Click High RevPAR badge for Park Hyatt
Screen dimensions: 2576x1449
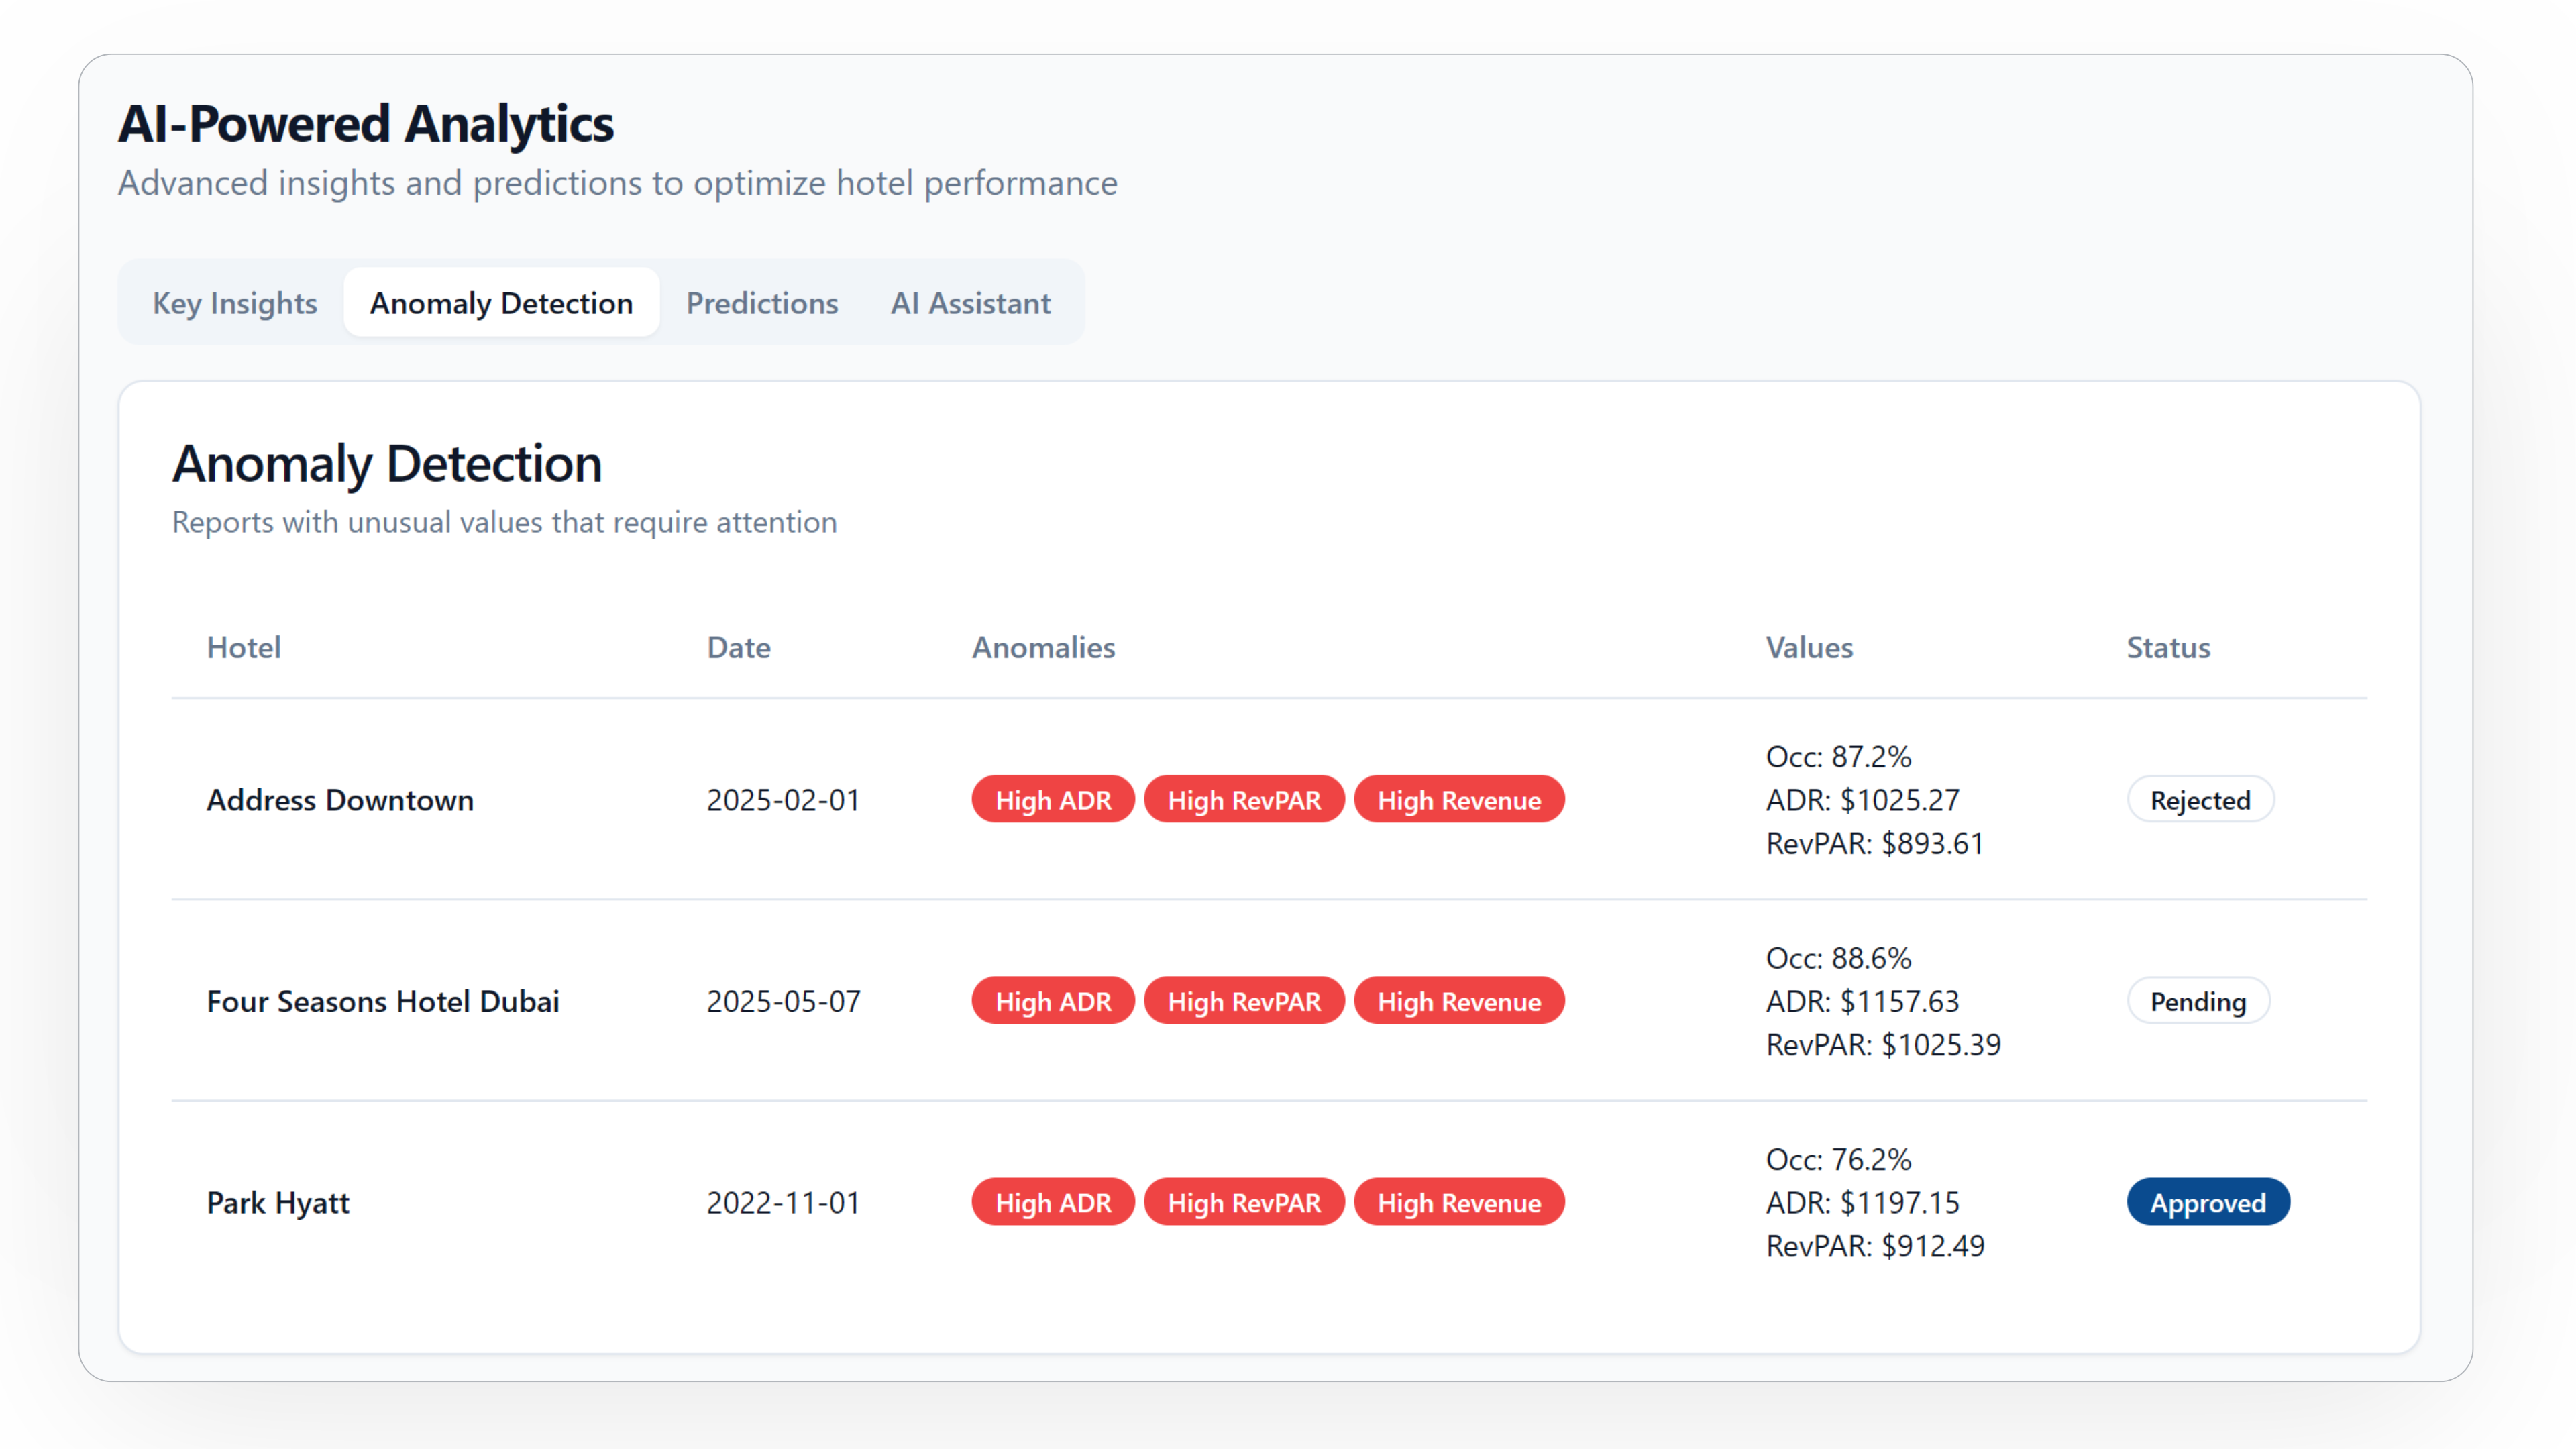(x=1244, y=1202)
